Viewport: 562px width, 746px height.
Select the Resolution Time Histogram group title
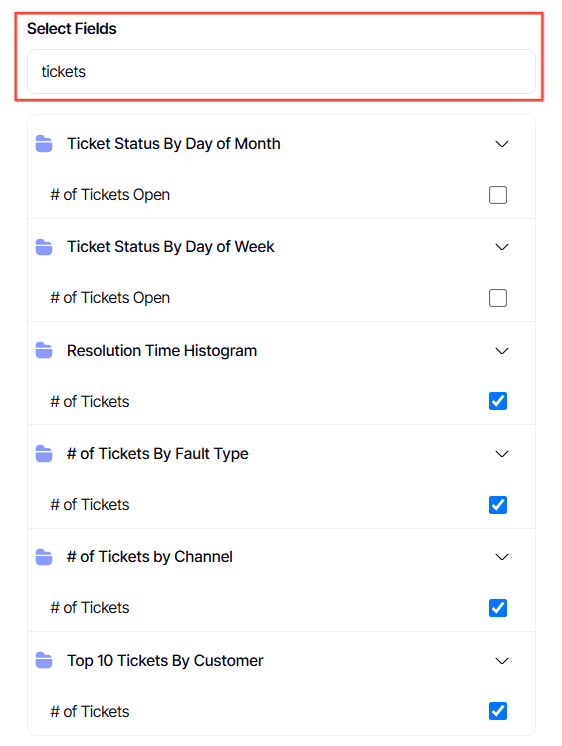(x=162, y=351)
